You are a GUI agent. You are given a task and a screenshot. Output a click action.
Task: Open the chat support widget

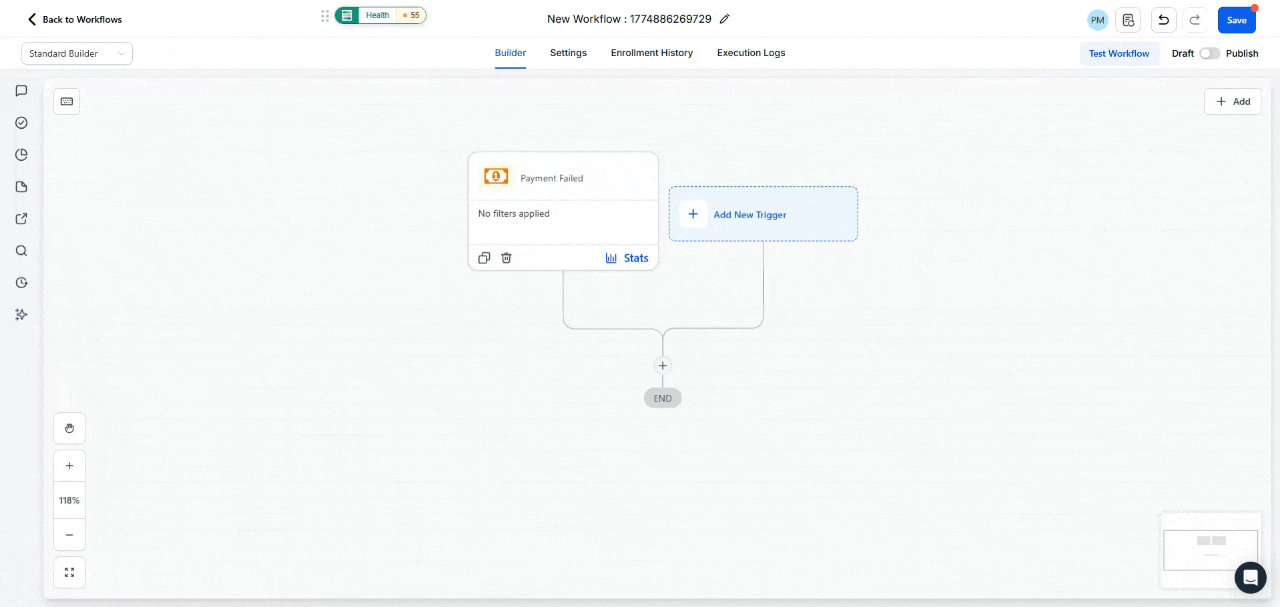pyautogui.click(x=1250, y=577)
